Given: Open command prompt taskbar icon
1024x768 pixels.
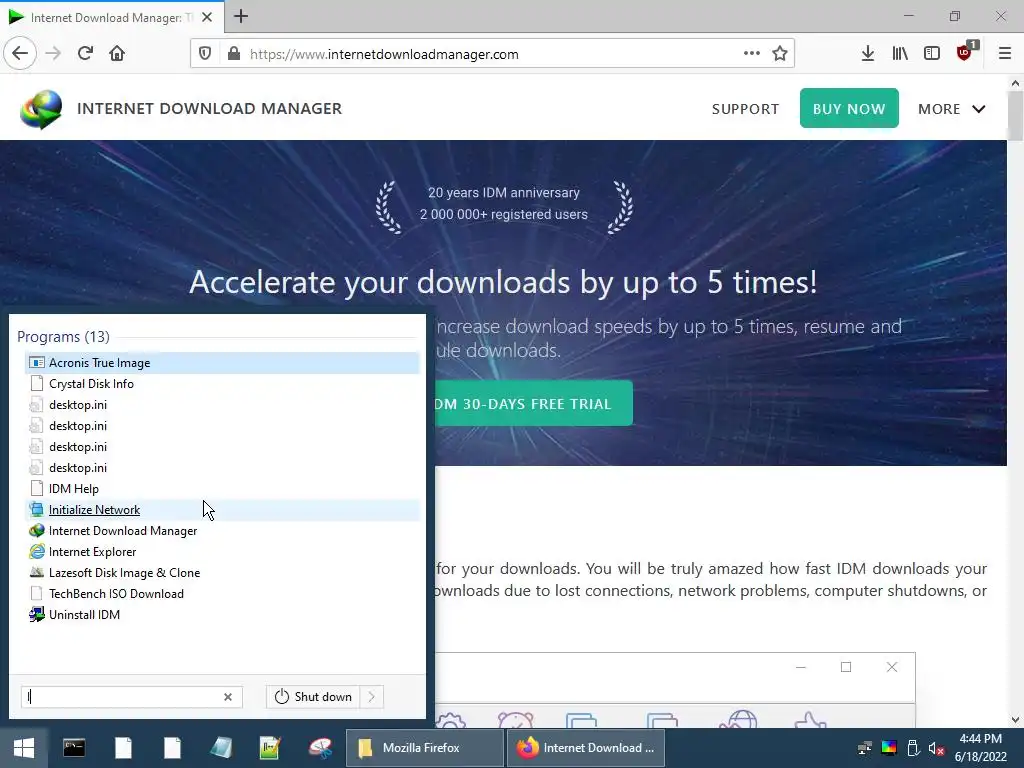Looking at the screenshot, I should click(74, 748).
